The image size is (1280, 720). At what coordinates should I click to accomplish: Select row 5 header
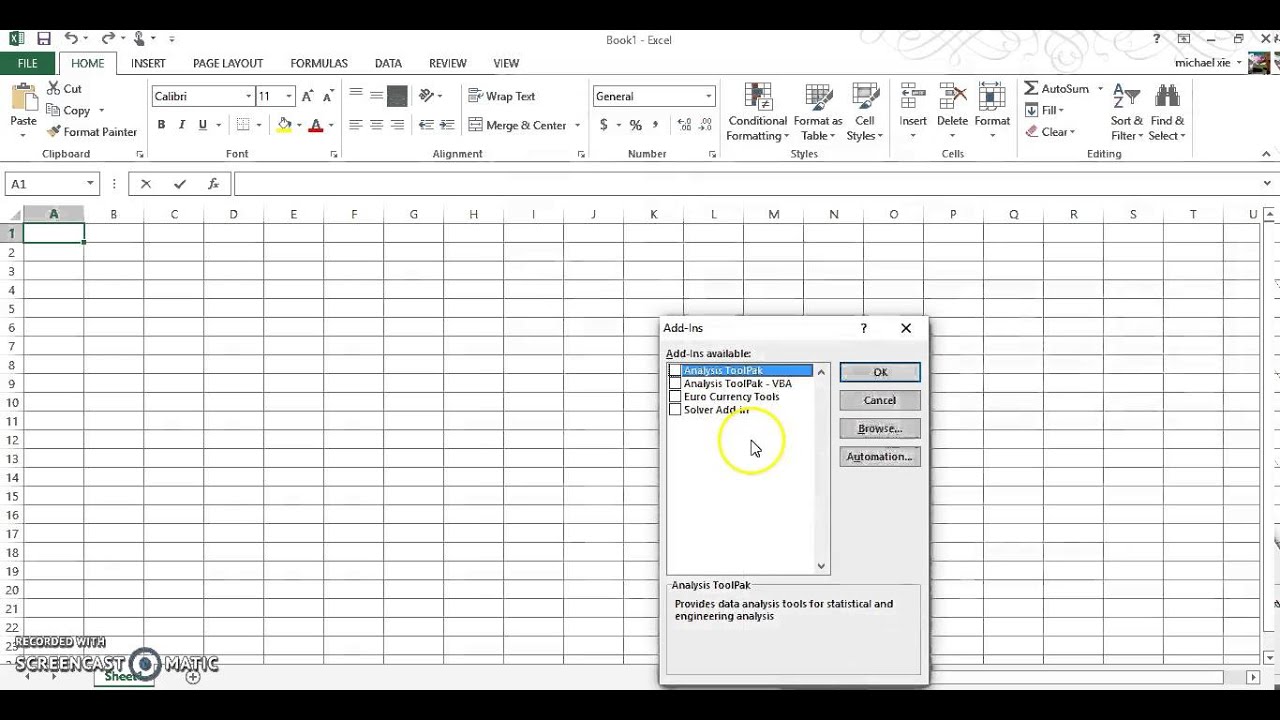(12, 308)
